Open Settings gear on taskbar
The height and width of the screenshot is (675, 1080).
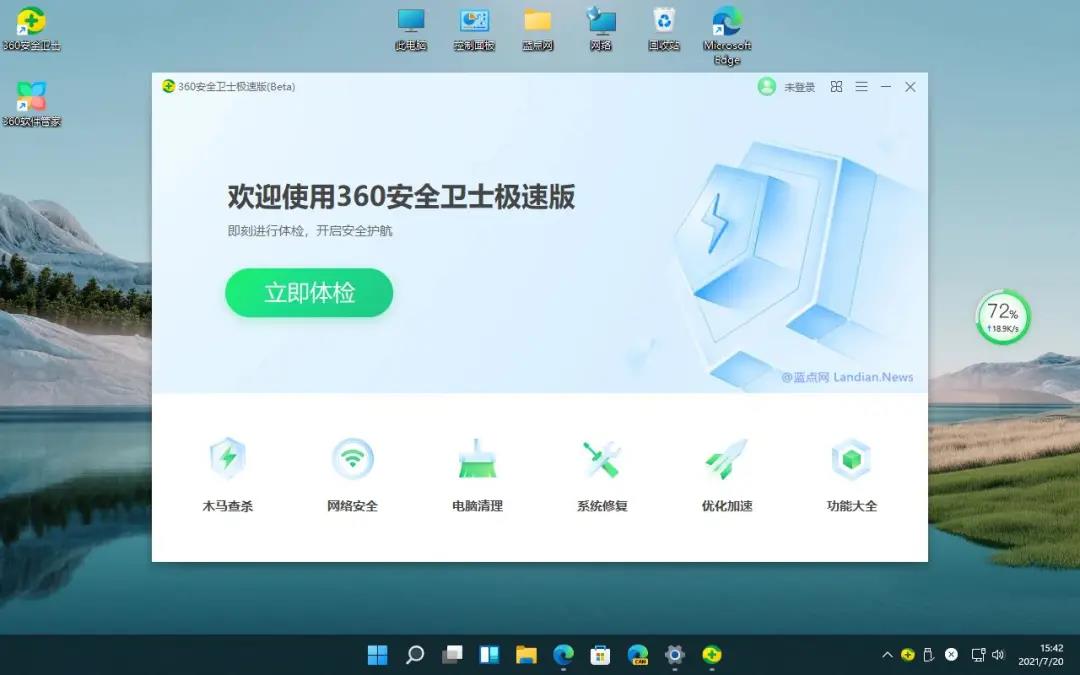pyautogui.click(x=675, y=654)
